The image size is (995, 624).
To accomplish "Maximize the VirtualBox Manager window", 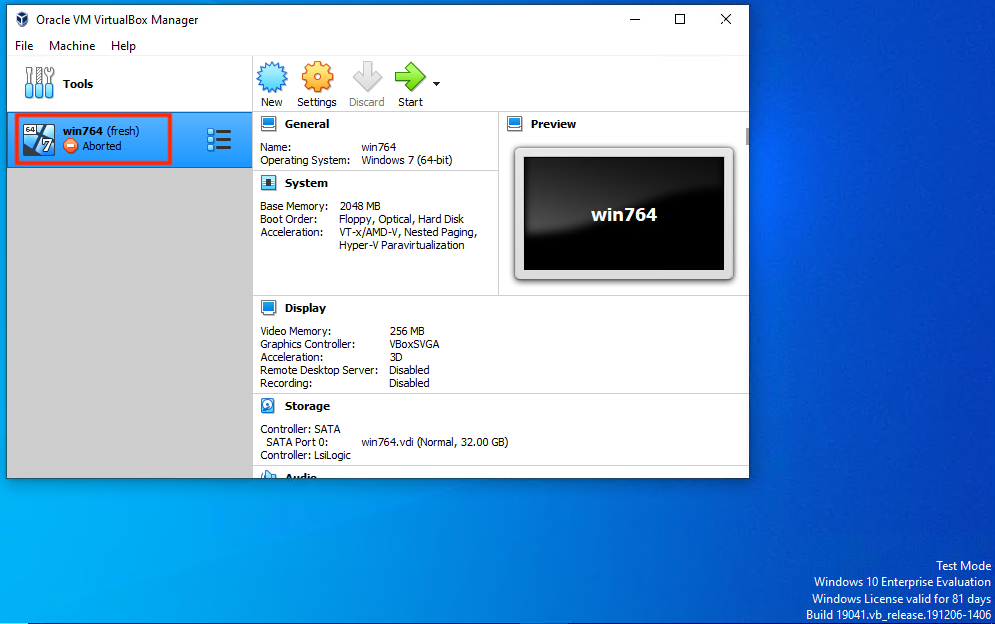I will coord(680,20).
